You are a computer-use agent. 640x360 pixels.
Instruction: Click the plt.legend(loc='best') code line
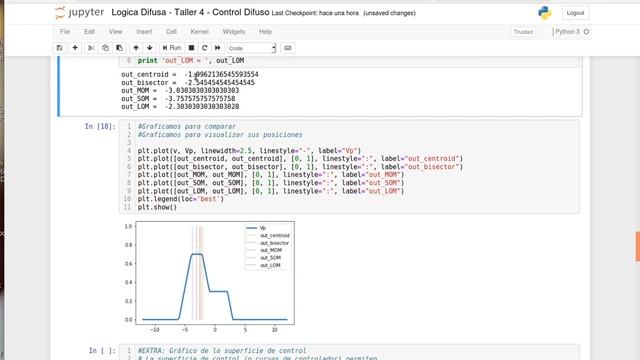[181, 199]
